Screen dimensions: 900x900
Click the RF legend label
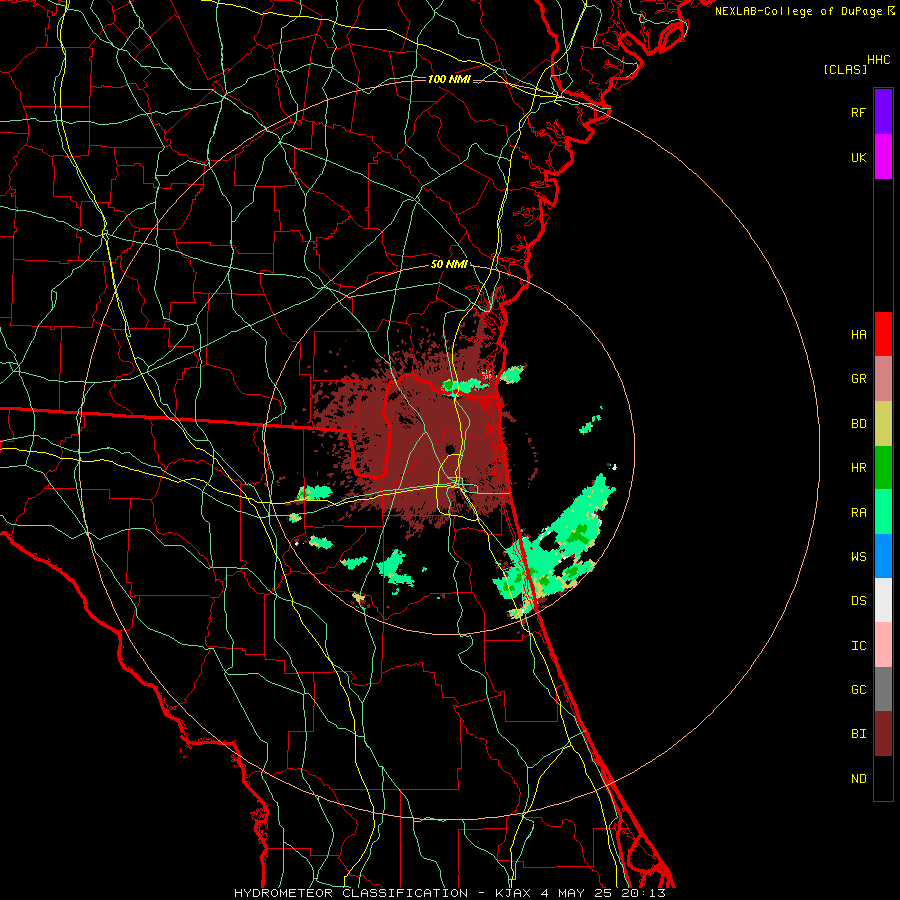click(859, 113)
